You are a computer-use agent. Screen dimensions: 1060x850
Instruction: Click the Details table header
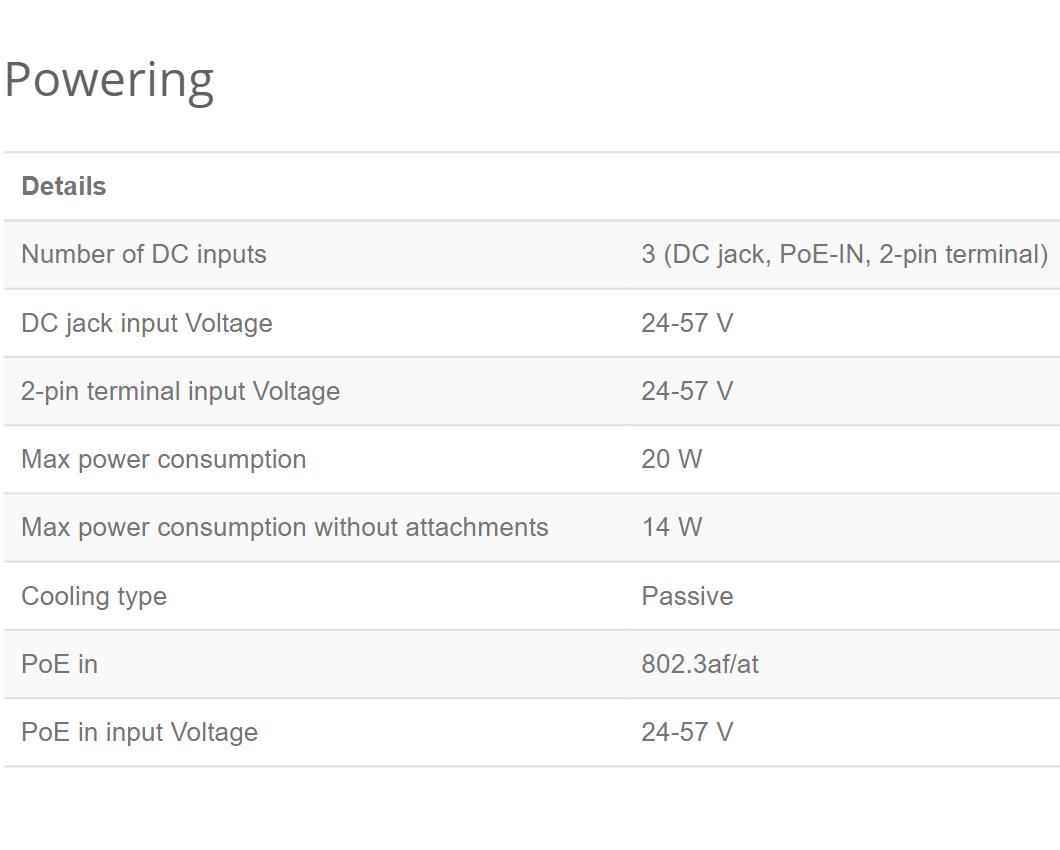click(63, 187)
